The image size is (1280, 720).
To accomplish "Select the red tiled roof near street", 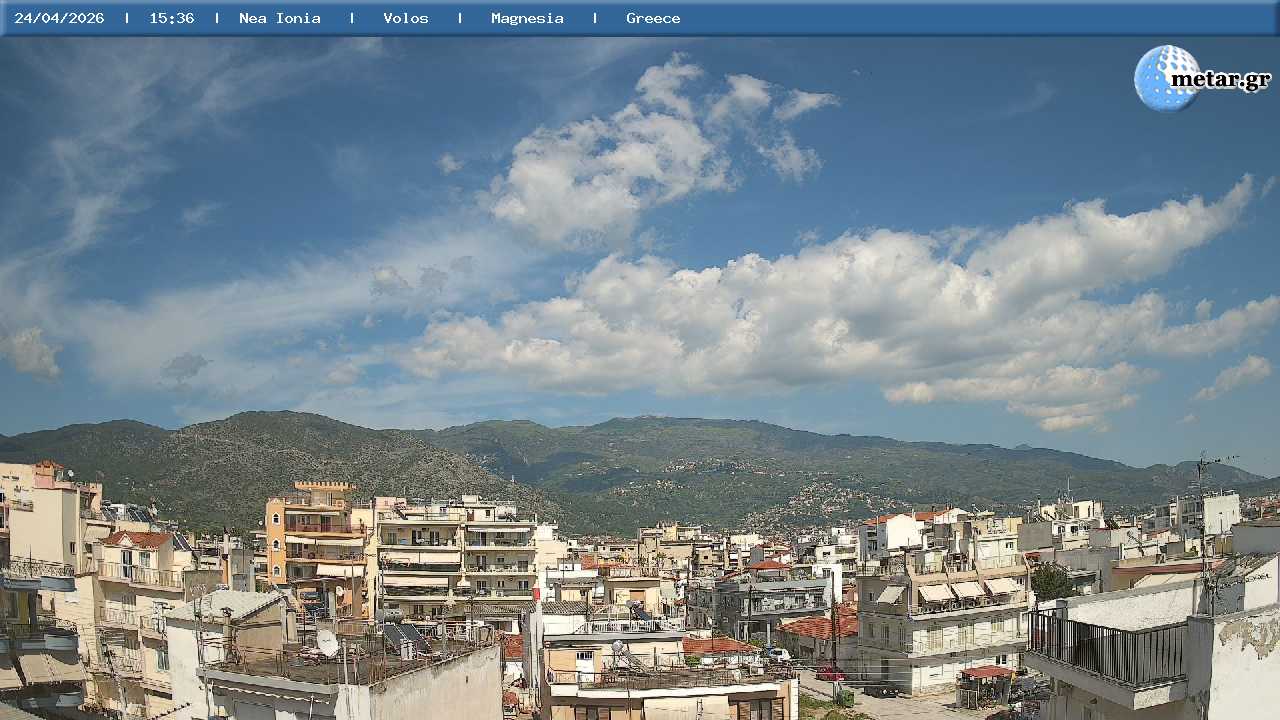I will point(820,627).
